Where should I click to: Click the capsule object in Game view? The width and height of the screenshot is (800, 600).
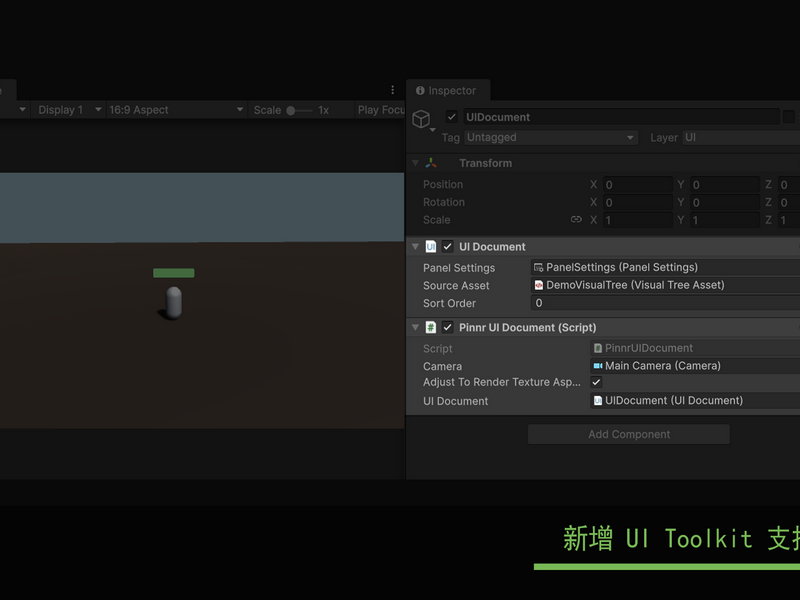[x=174, y=303]
